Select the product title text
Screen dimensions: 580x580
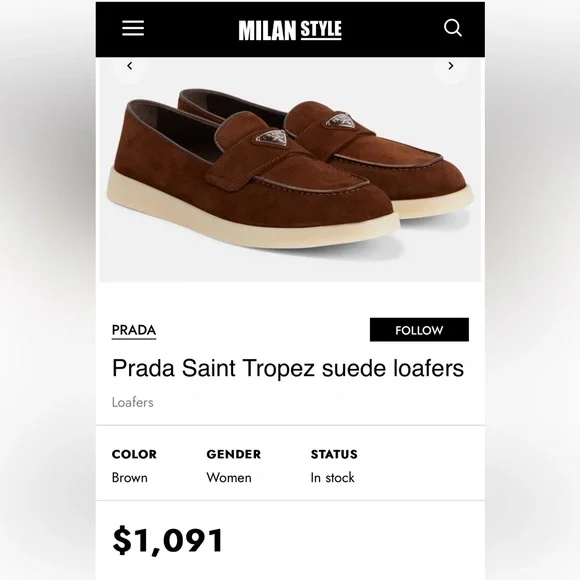tap(288, 368)
